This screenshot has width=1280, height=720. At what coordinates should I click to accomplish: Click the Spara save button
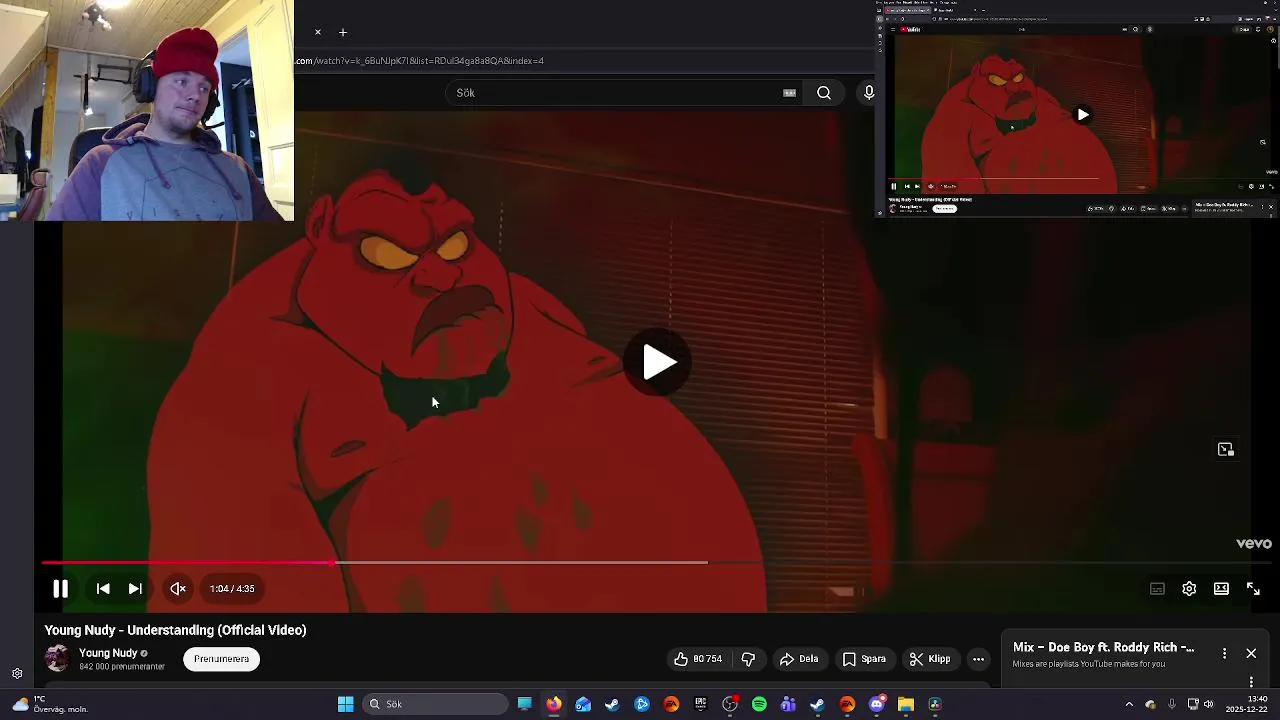[x=864, y=659]
